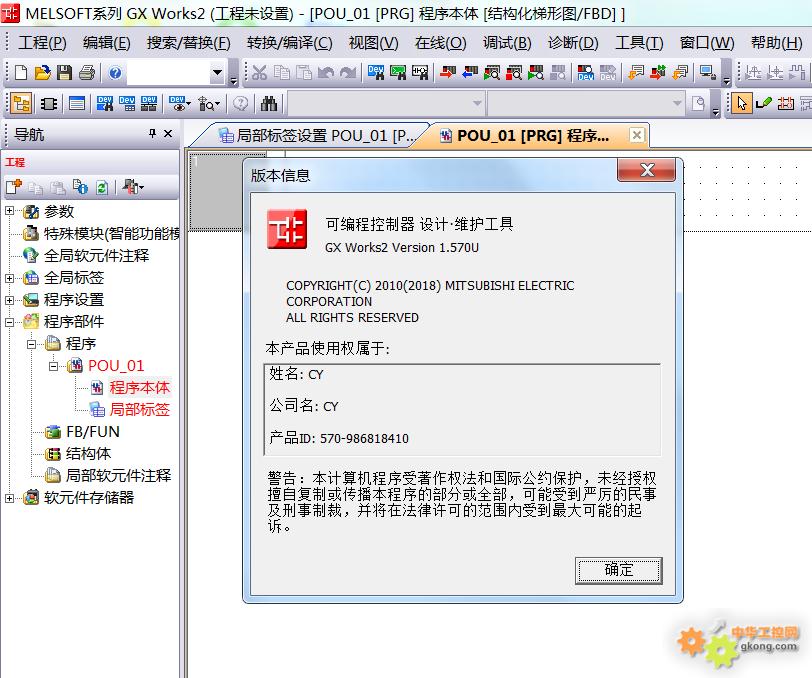Open the 诊断(D) menu
Viewport: 812px width, 678px height.
573,42
